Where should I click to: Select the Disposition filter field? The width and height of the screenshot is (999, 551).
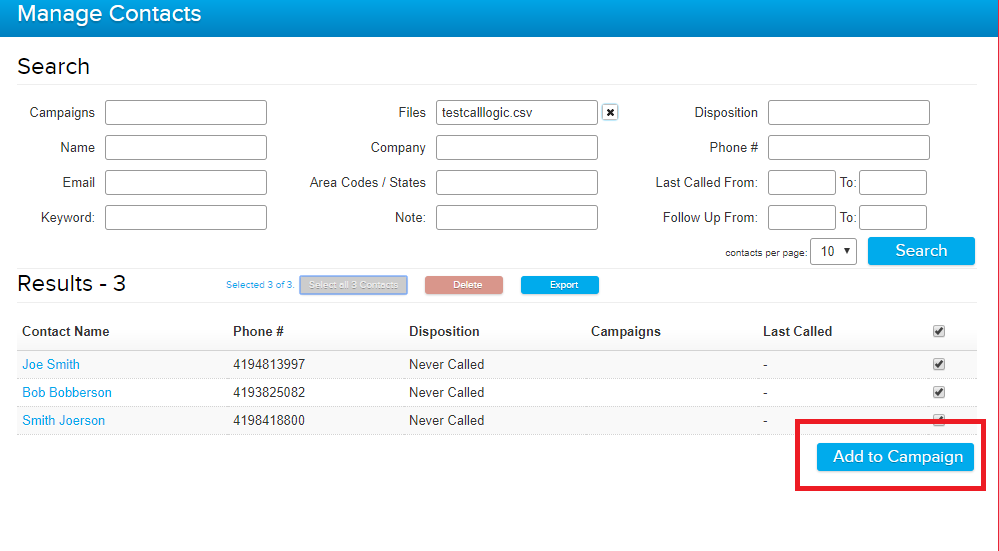coord(848,113)
